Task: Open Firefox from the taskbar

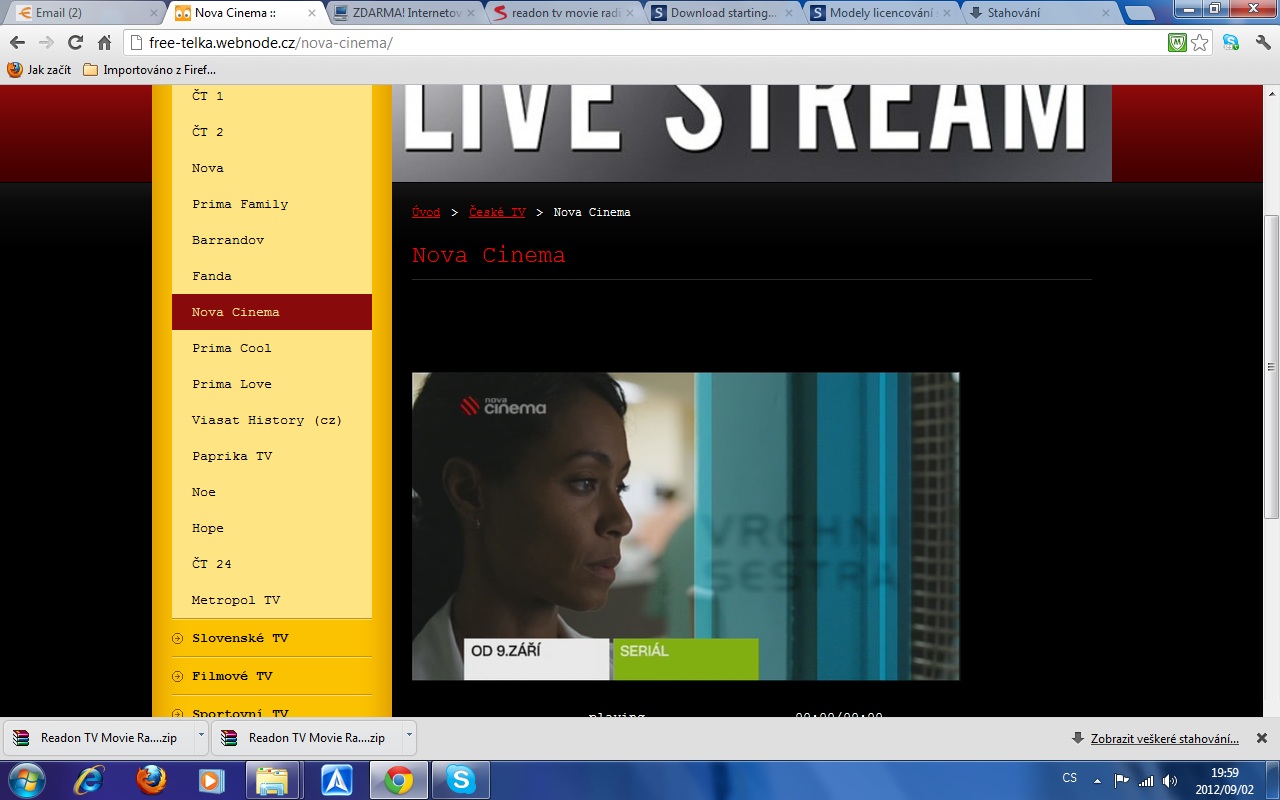Action: click(152, 779)
